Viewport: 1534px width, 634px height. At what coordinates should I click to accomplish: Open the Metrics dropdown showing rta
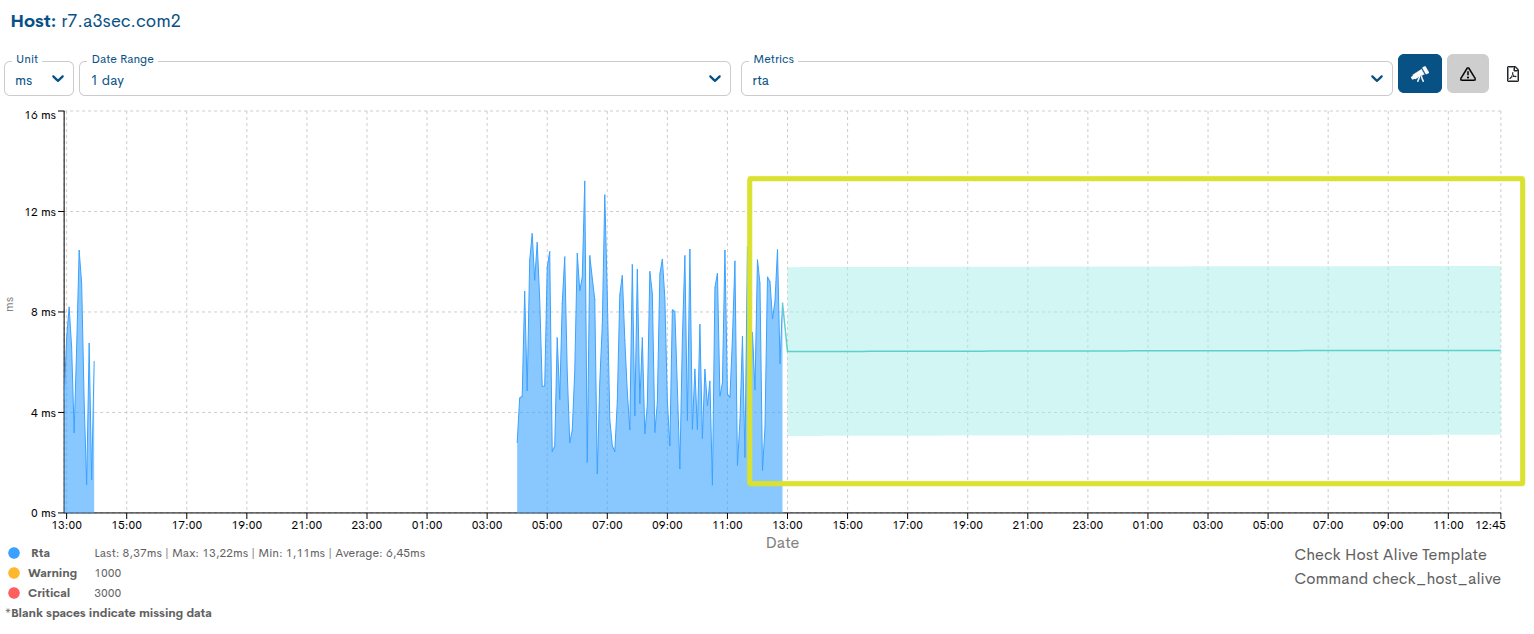pyautogui.click(x=1066, y=79)
